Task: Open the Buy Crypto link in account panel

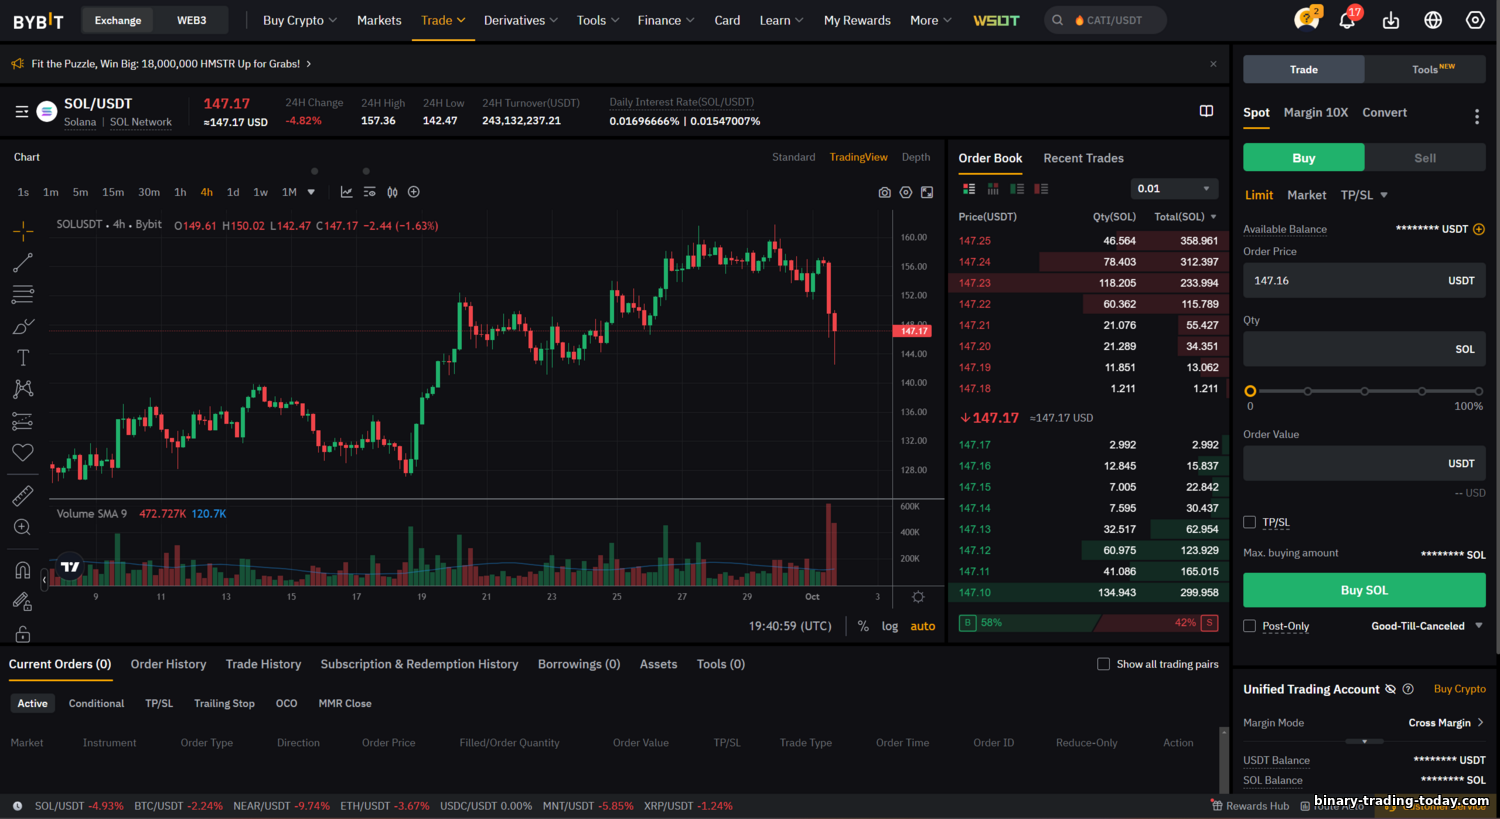Action: click(x=1459, y=689)
